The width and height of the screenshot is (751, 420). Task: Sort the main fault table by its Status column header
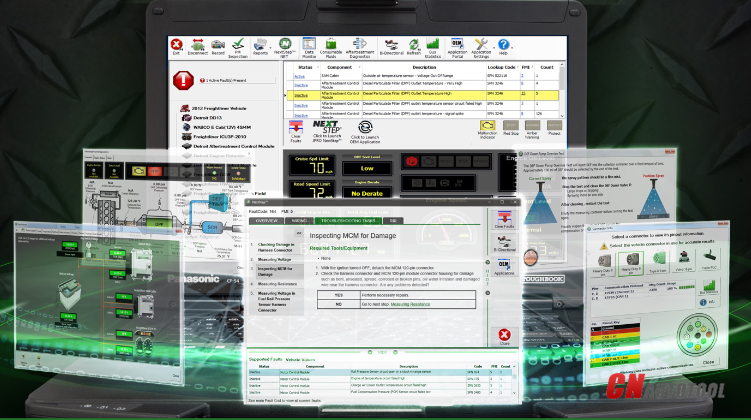tap(305, 68)
